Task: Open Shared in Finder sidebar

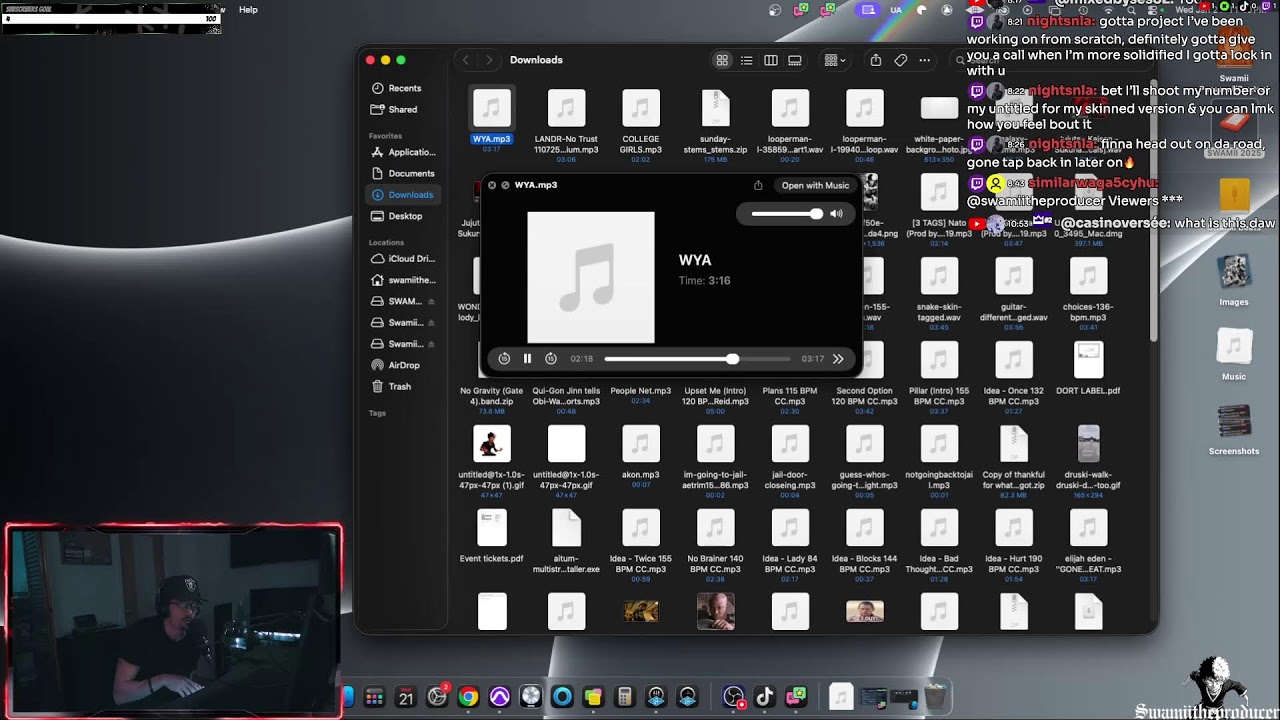Action: tap(403, 109)
